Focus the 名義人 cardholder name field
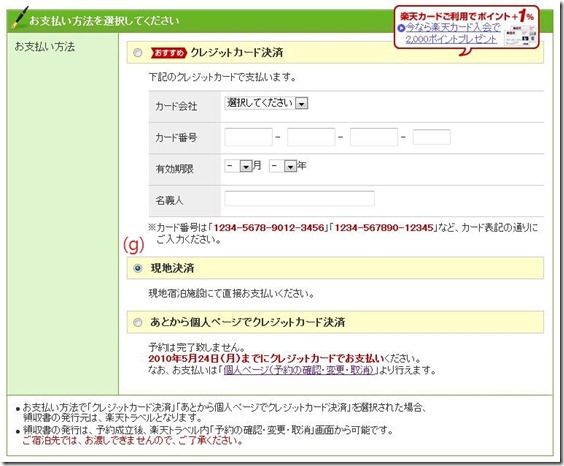The height and width of the screenshot is (466, 564). click(x=300, y=198)
